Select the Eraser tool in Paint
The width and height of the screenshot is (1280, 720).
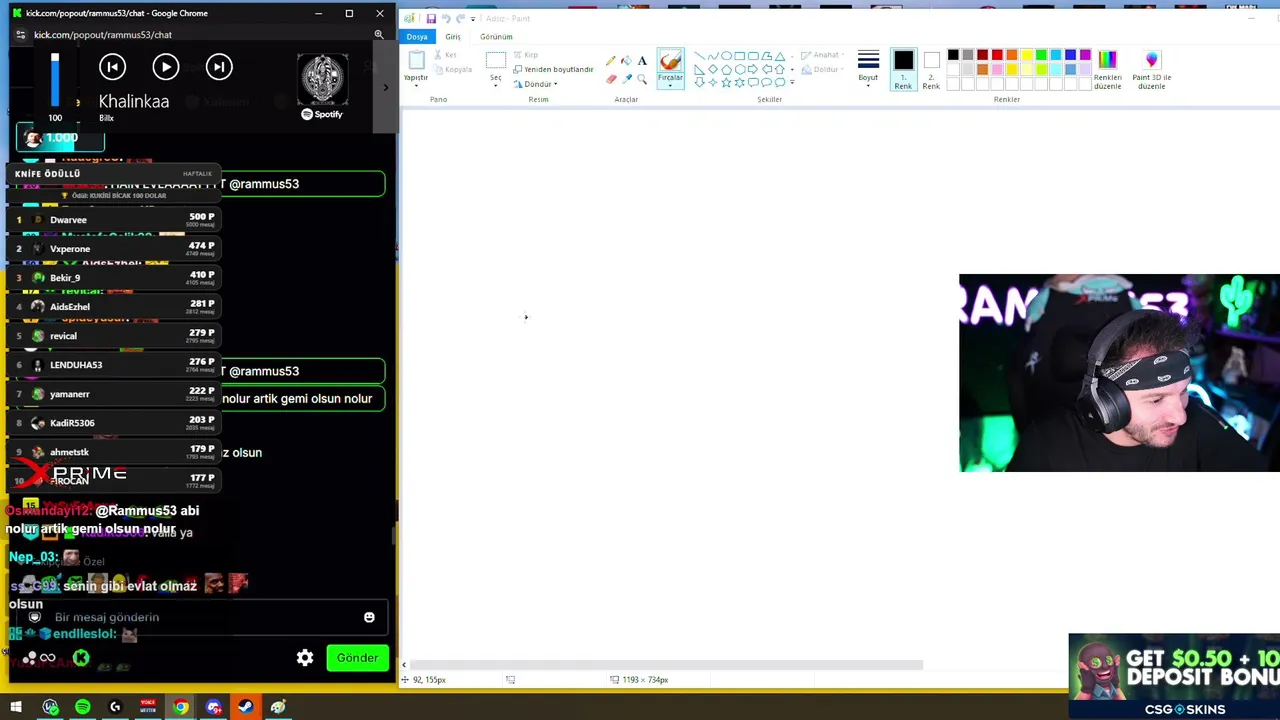(611, 79)
